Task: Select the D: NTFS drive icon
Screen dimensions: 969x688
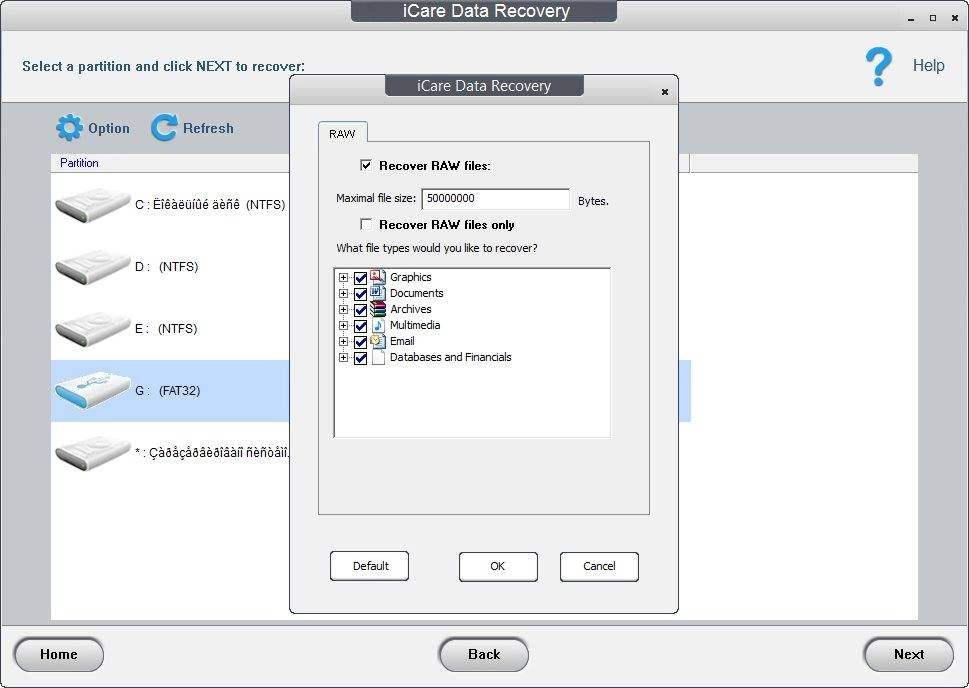Action: (x=93, y=266)
